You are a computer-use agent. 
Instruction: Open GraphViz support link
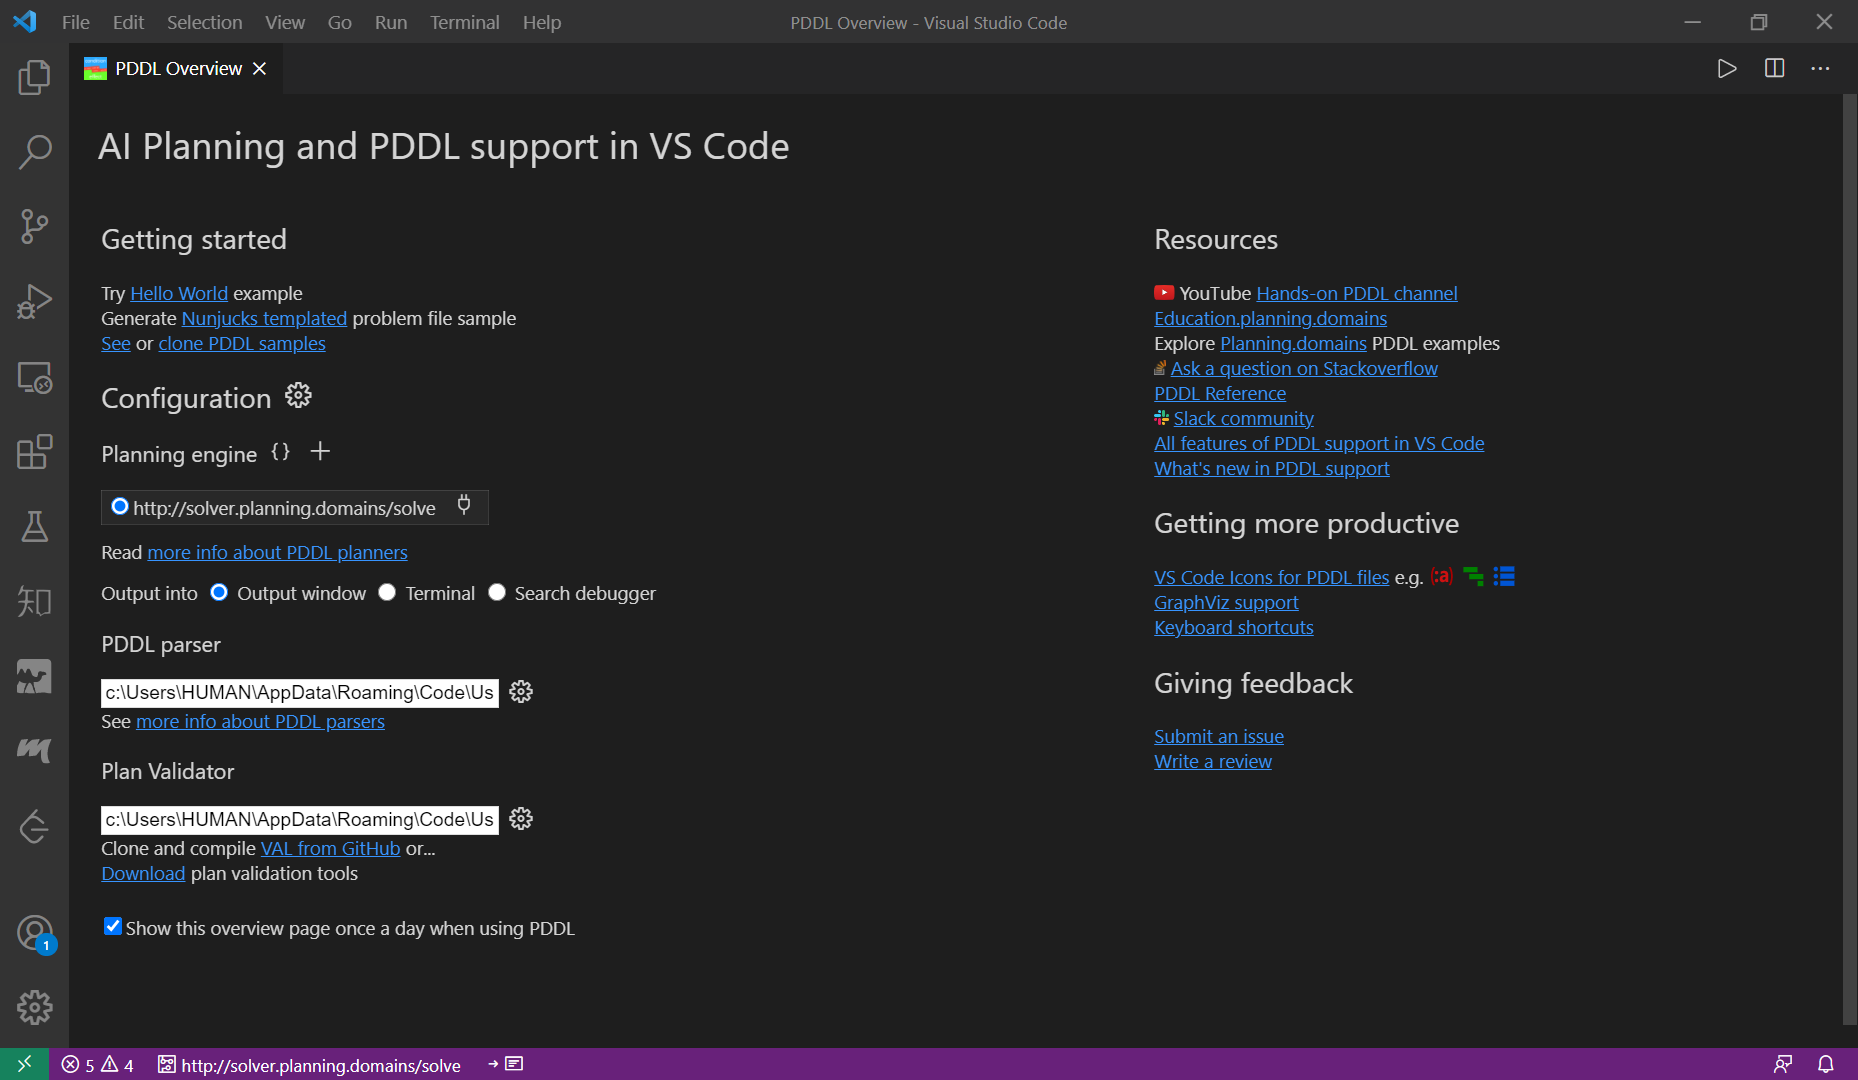click(x=1226, y=602)
